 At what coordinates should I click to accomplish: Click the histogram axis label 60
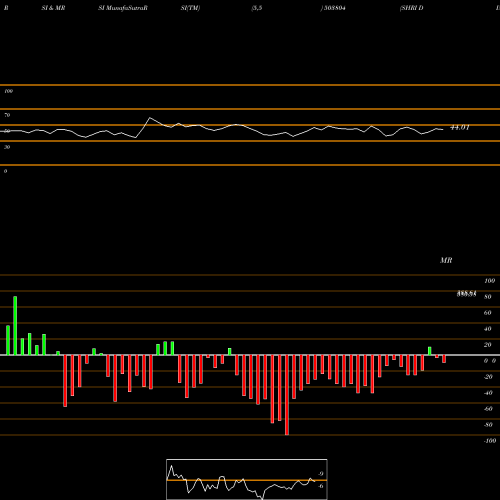click(x=488, y=313)
